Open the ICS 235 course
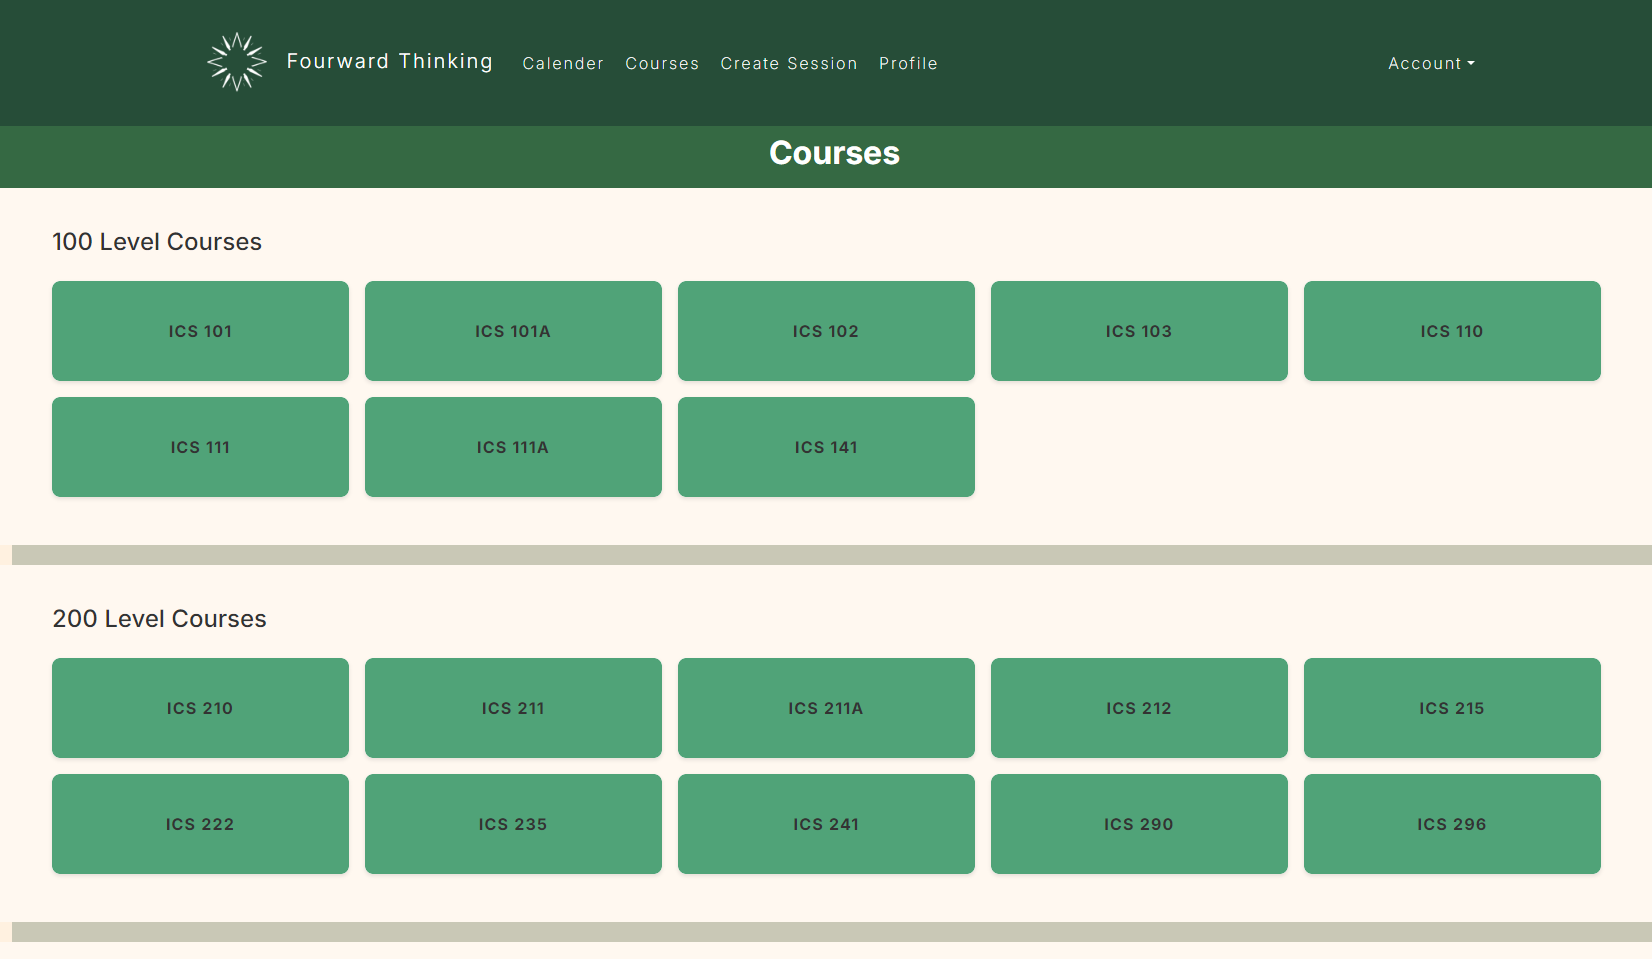The width and height of the screenshot is (1652, 959). (x=513, y=824)
